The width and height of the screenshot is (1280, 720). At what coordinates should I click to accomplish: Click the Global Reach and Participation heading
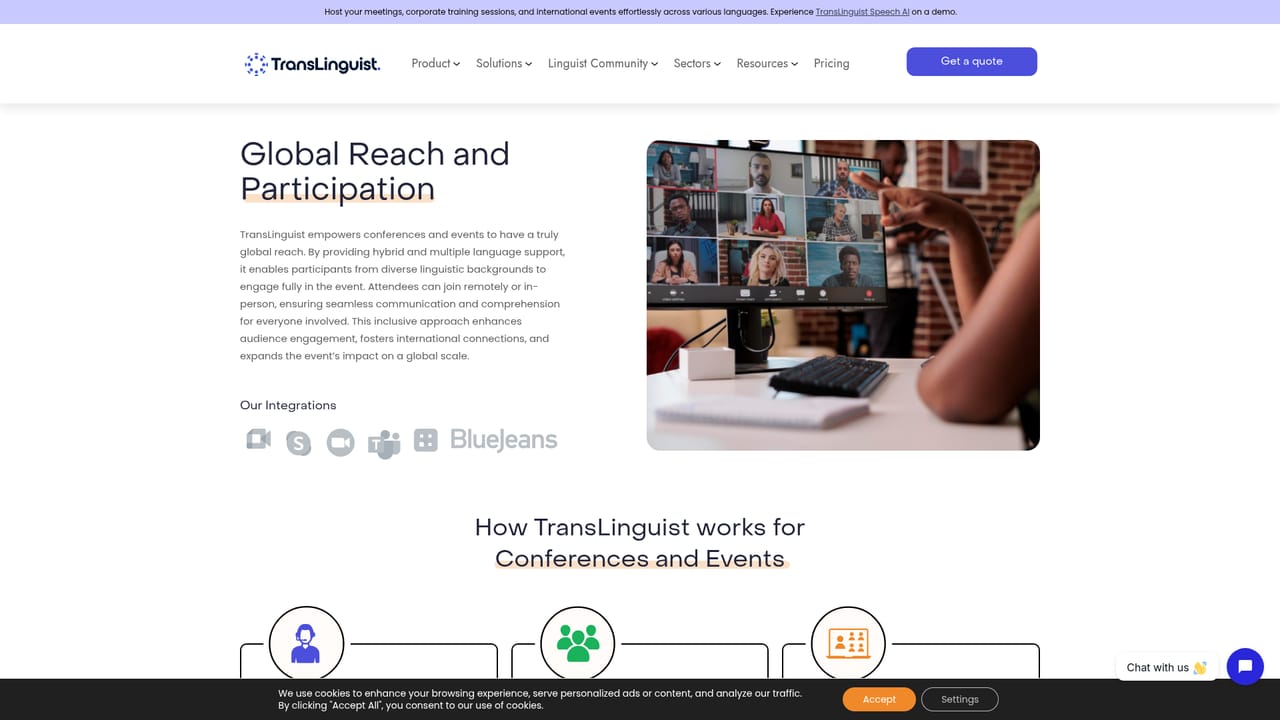pos(375,171)
